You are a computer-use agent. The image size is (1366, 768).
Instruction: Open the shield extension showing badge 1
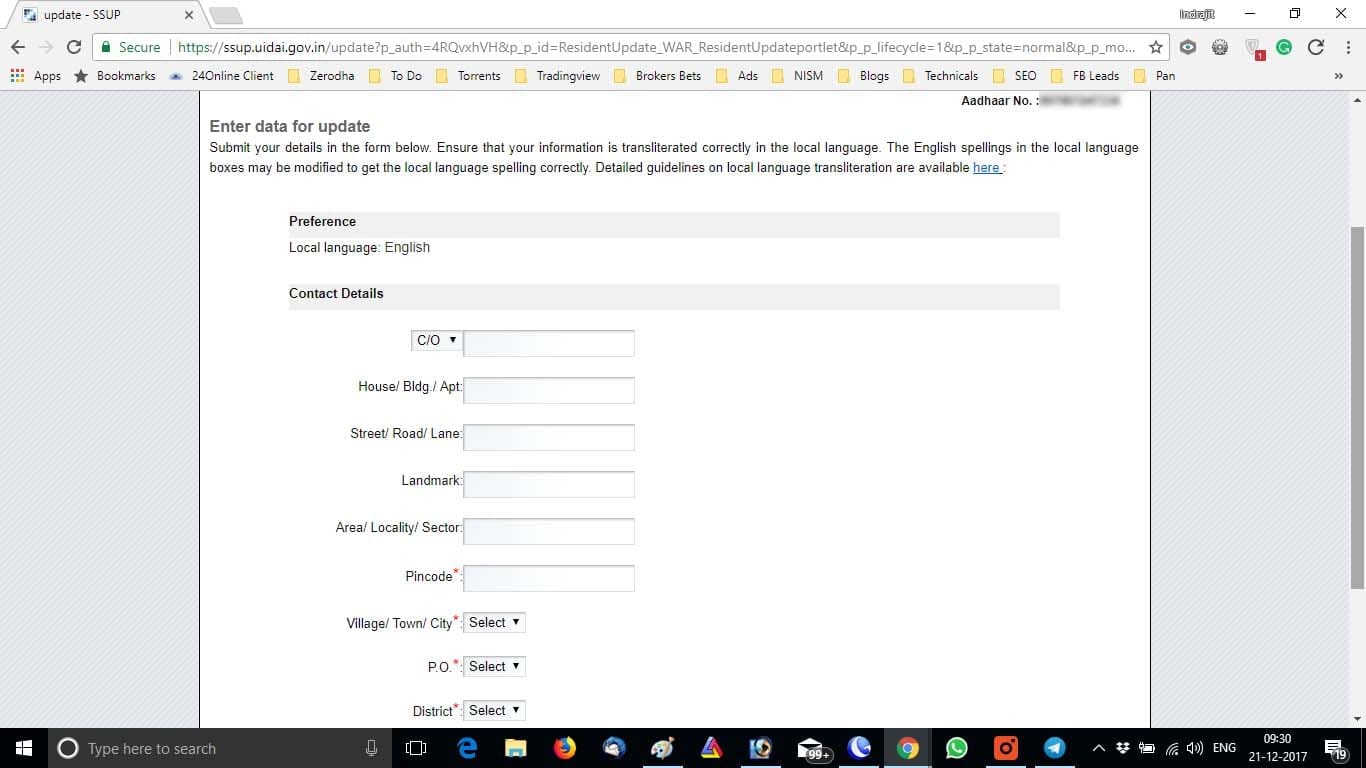(1252, 46)
